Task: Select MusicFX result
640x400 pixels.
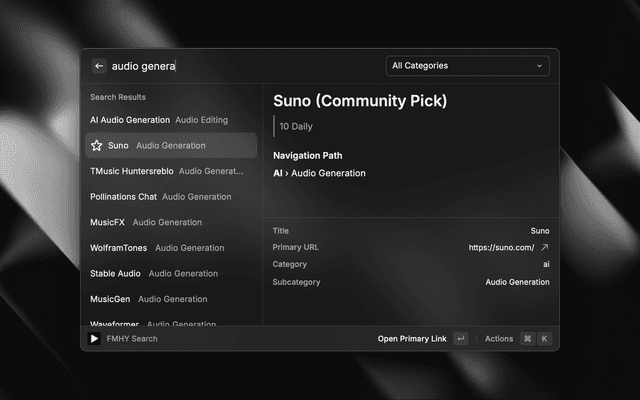Action: click(x=171, y=222)
